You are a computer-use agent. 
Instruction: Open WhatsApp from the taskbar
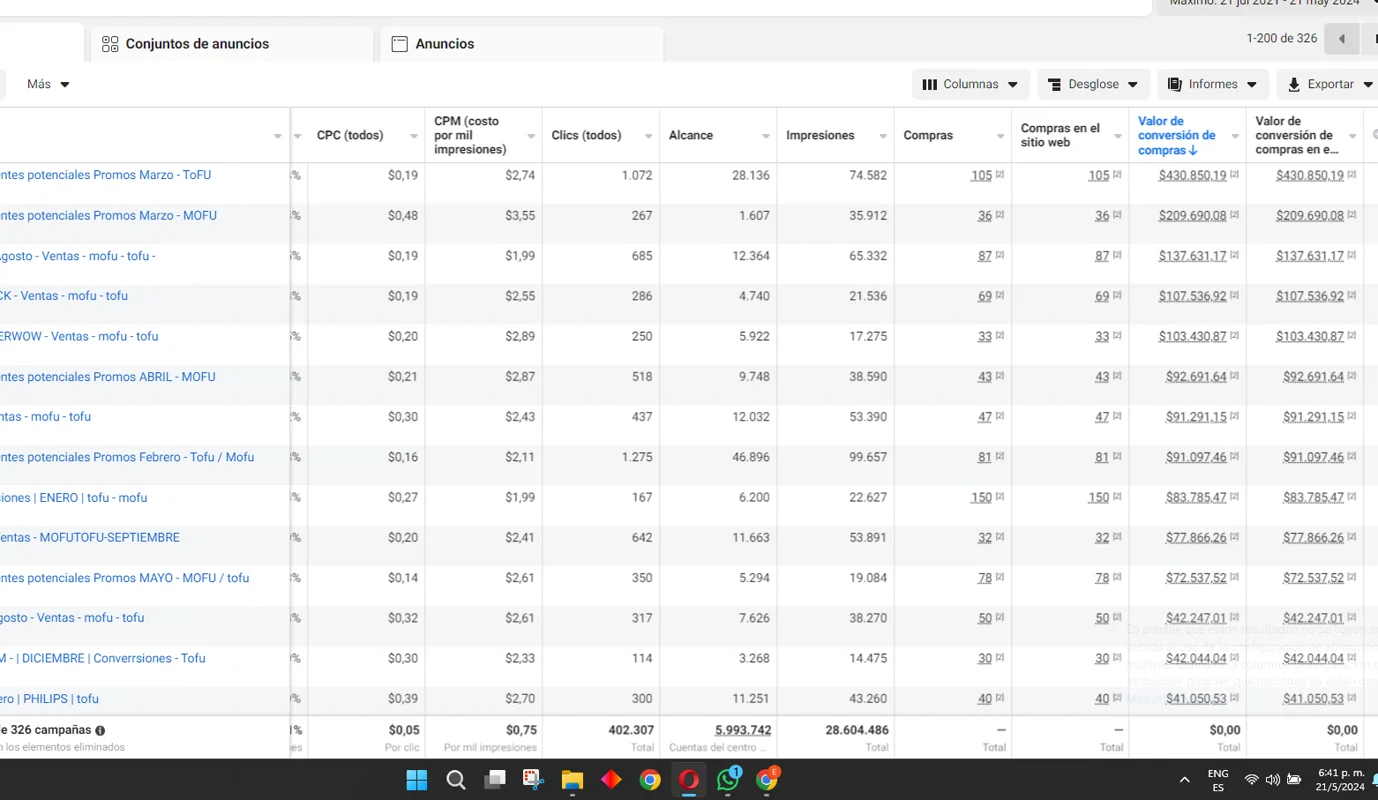pos(728,780)
